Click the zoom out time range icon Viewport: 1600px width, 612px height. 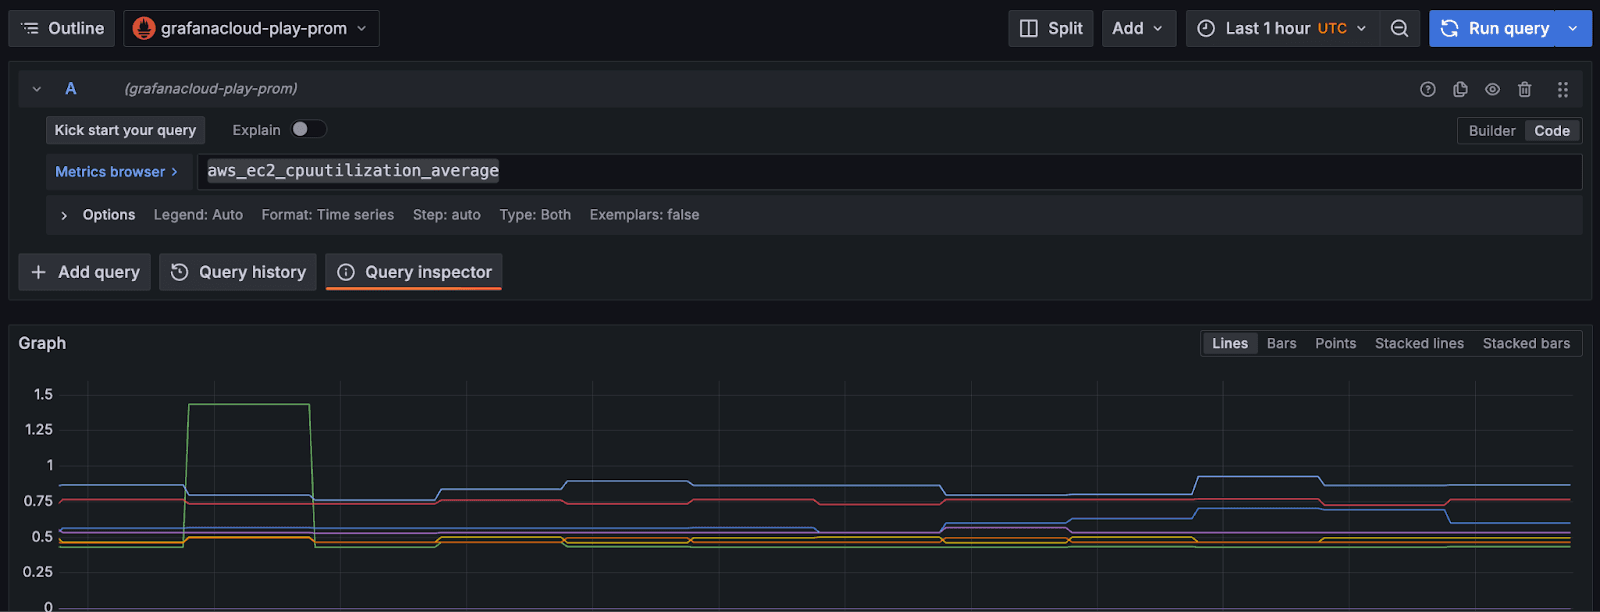click(x=1400, y=28)
